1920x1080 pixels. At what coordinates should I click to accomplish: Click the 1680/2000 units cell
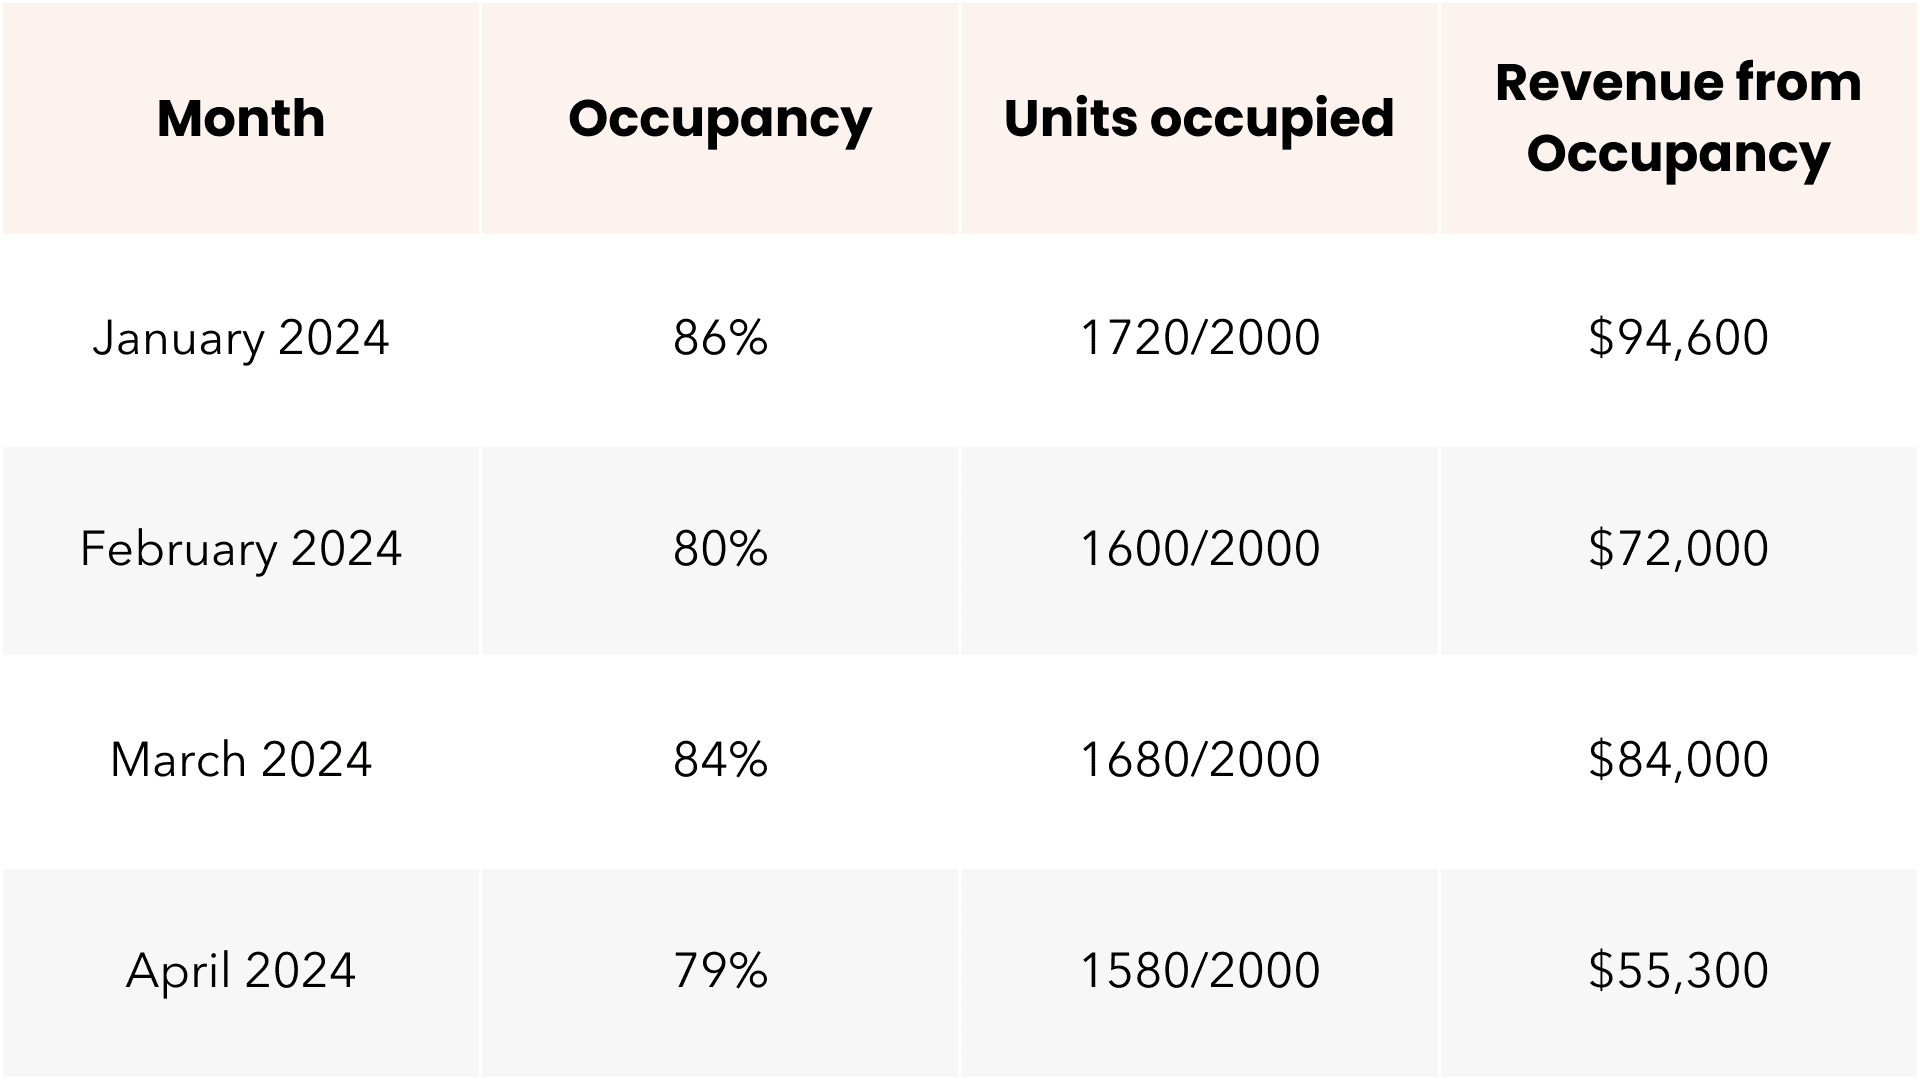pyautogui.click(x=1199, y=760)
